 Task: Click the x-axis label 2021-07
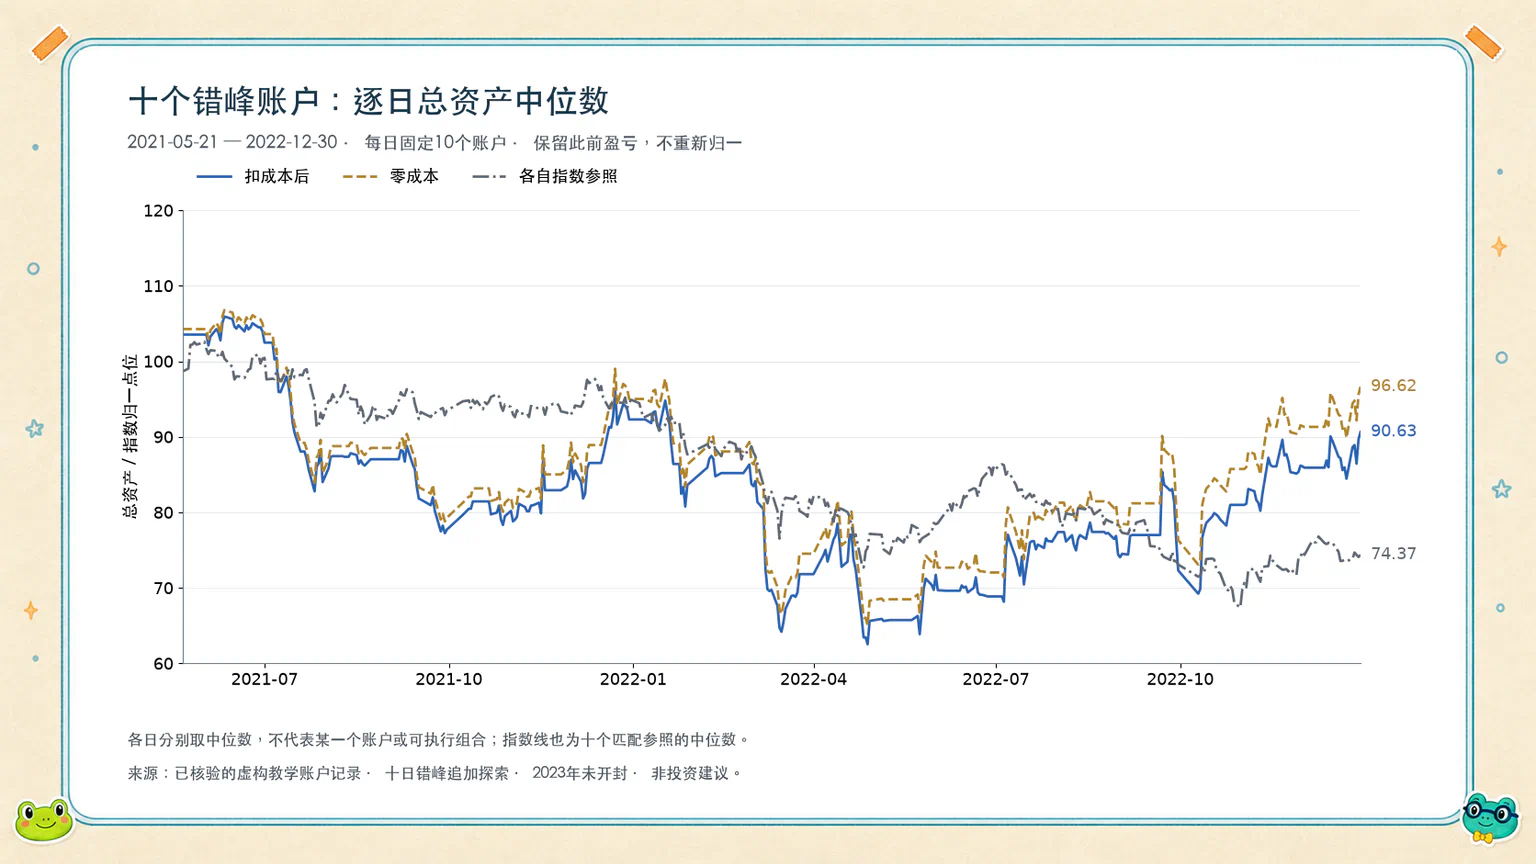click(264, 679)
